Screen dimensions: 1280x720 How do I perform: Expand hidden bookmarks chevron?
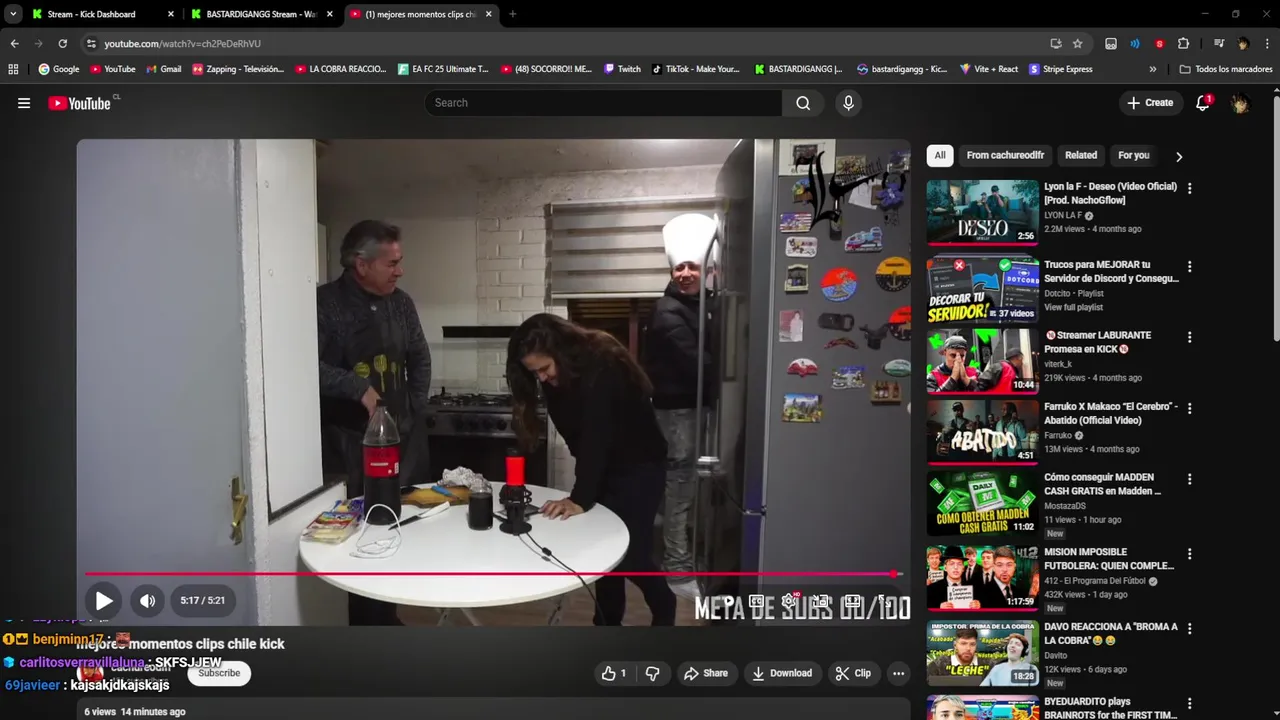click(x=1152, y=69)
